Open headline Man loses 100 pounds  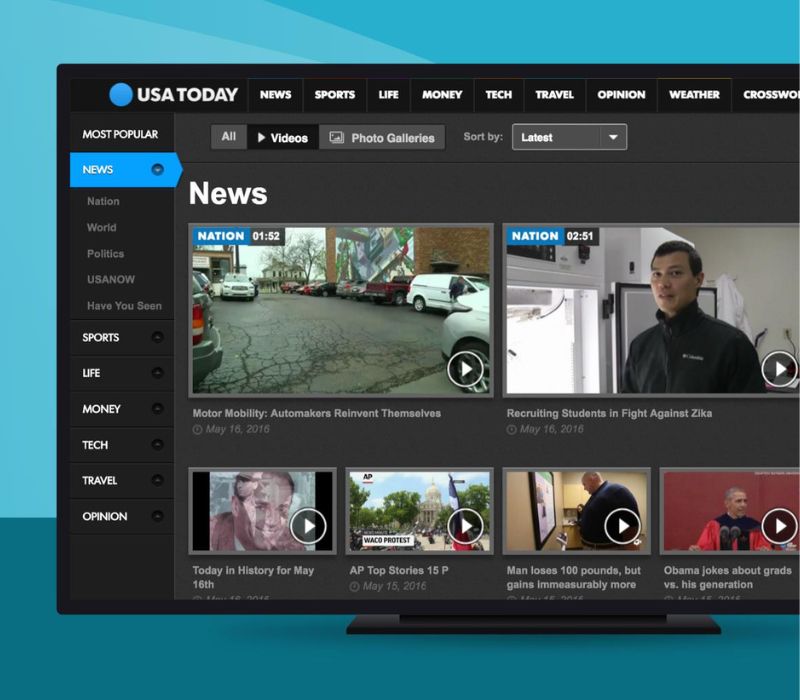tap(573, 577)
